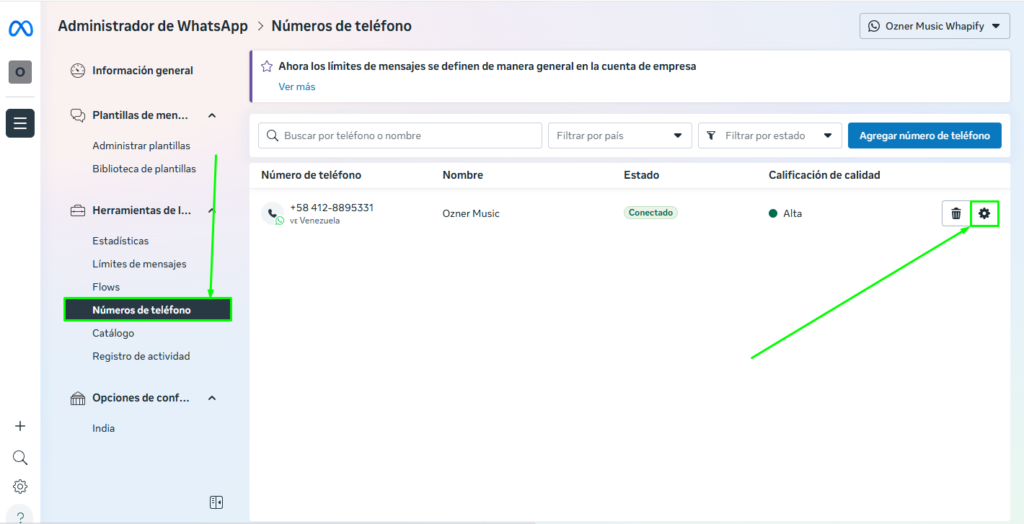This screenshot has width=1024, height=524.
Task: Go to Información general
Action: click(x=142, y=71)
